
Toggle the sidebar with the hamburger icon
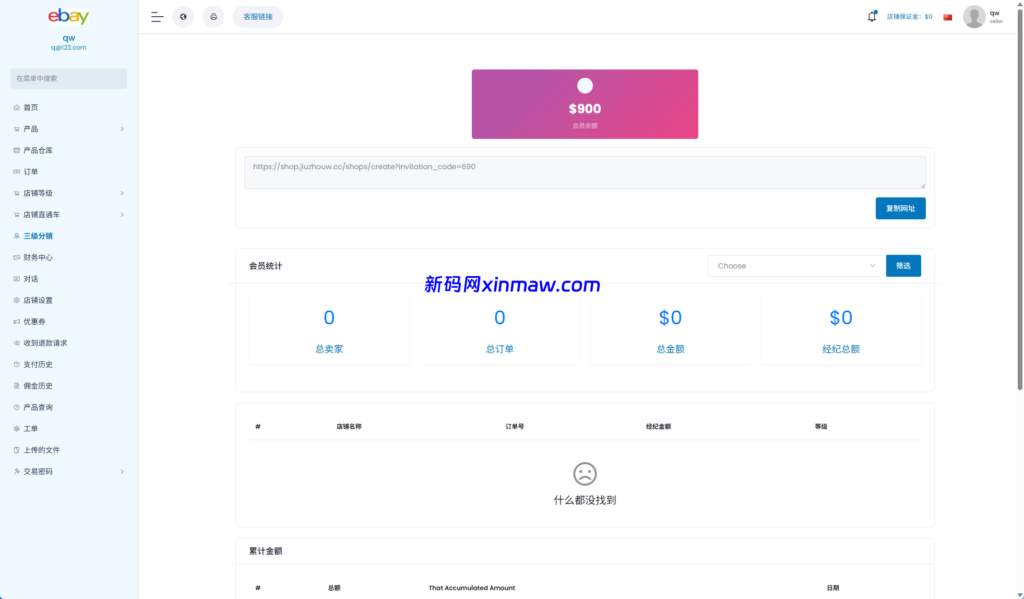[x=157, y=16]
